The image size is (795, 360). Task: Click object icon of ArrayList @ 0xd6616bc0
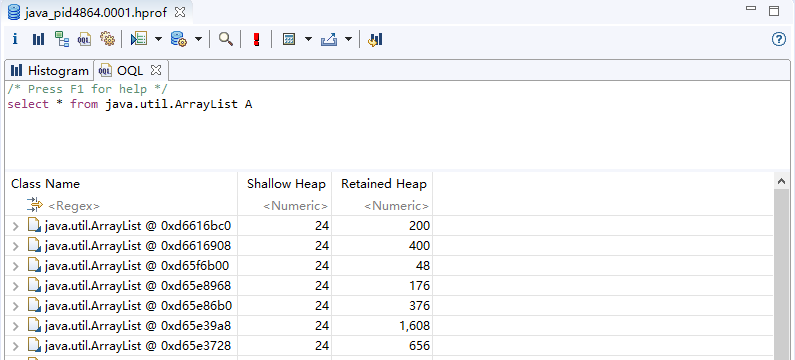[x=34, y=225]
